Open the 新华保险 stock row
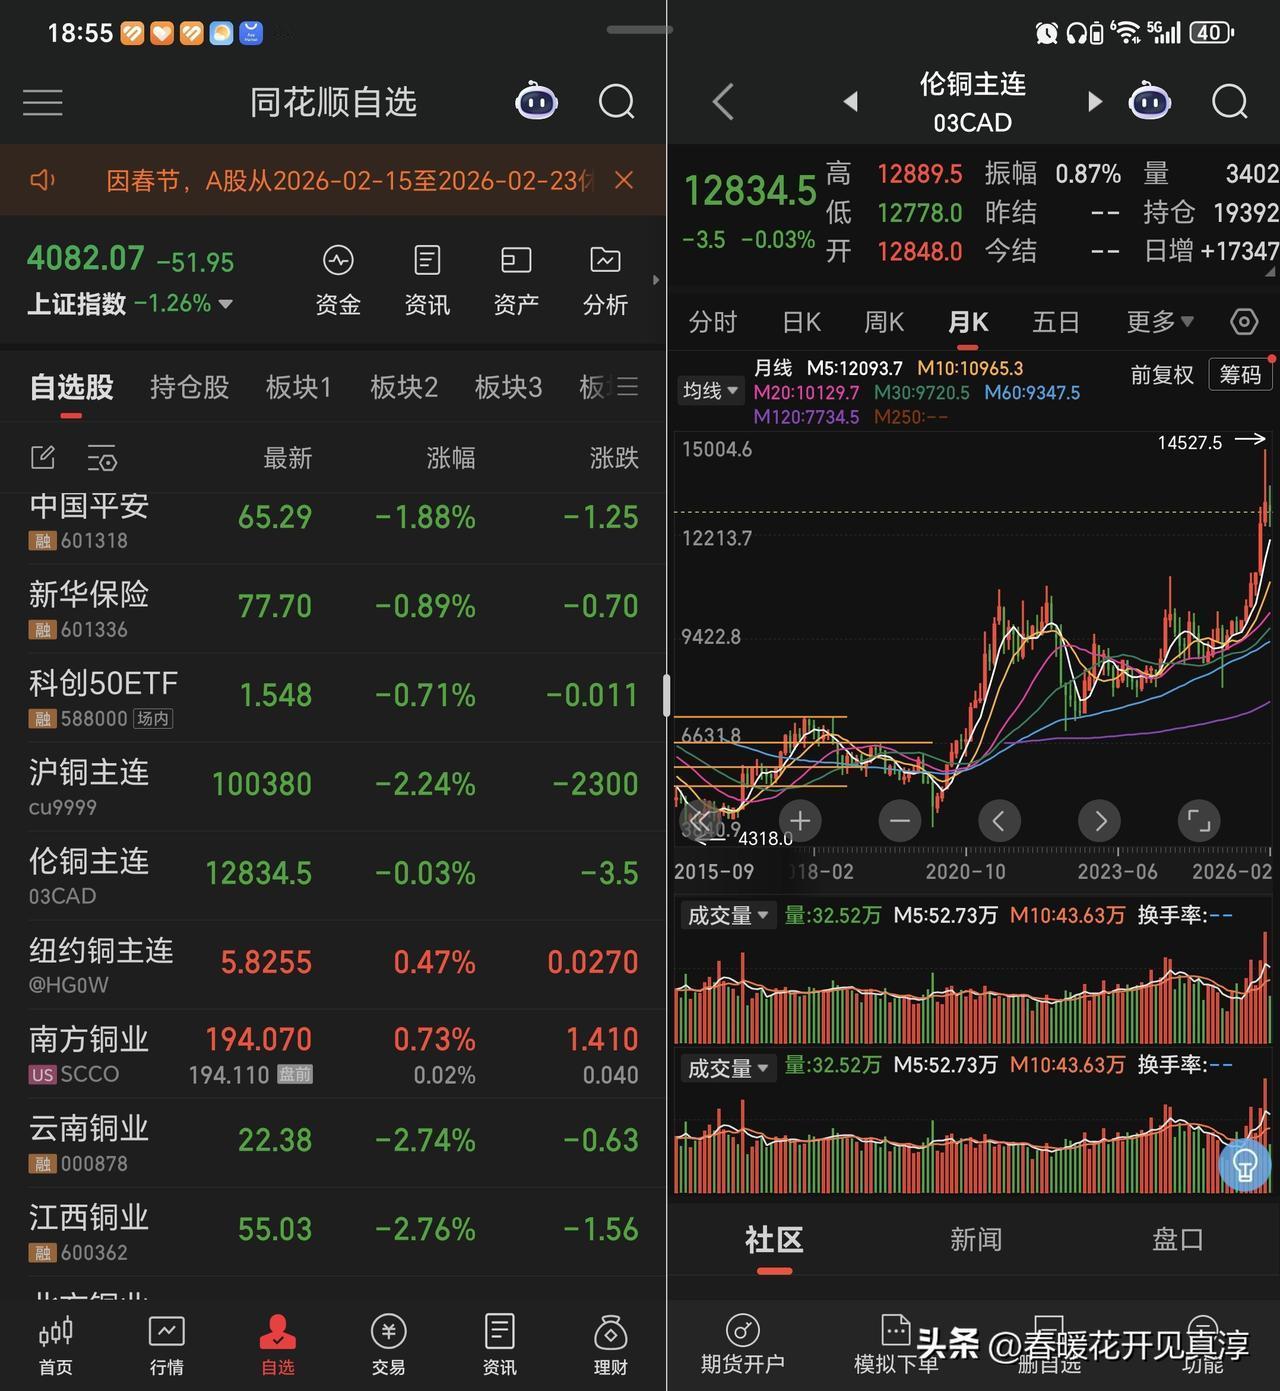 333,608
